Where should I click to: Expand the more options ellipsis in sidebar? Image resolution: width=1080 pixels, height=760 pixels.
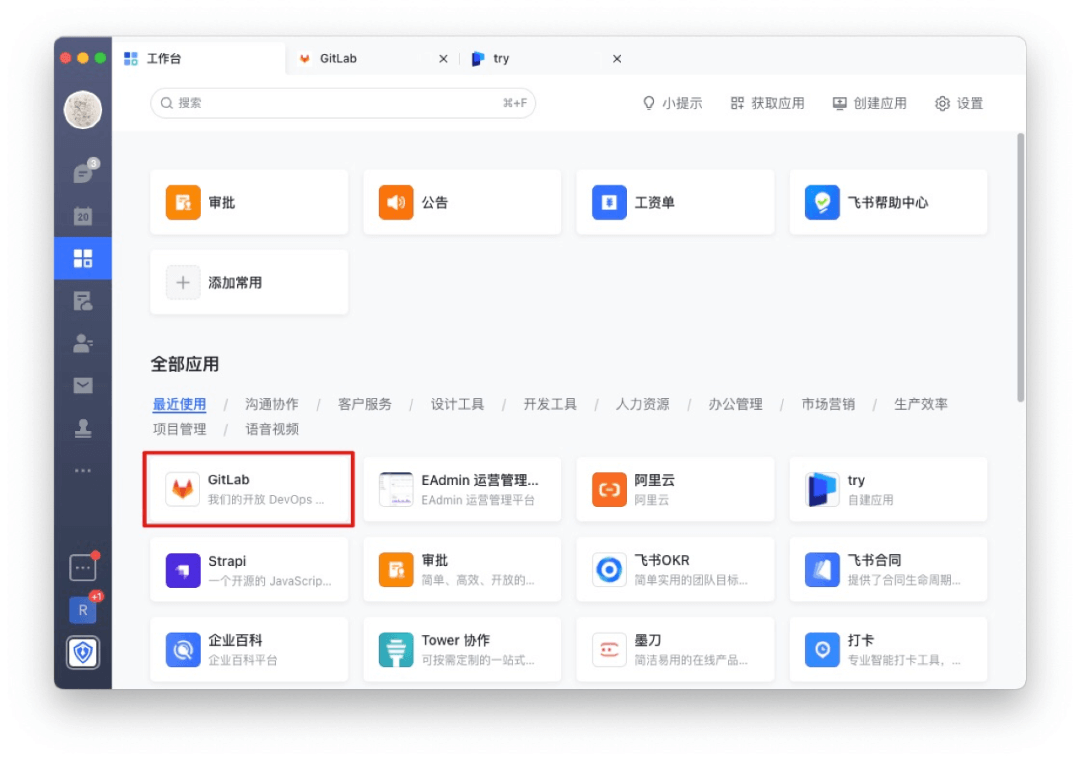click(83, 470)
